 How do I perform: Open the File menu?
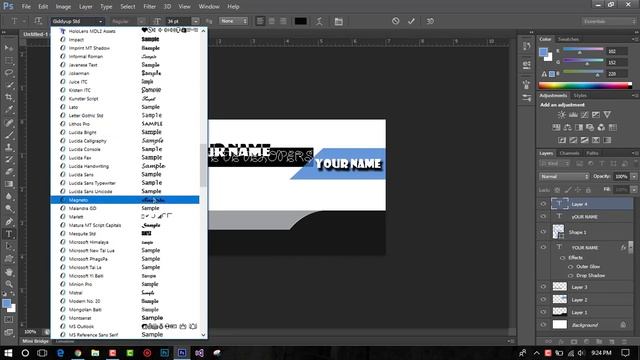[x=26, y=7]
